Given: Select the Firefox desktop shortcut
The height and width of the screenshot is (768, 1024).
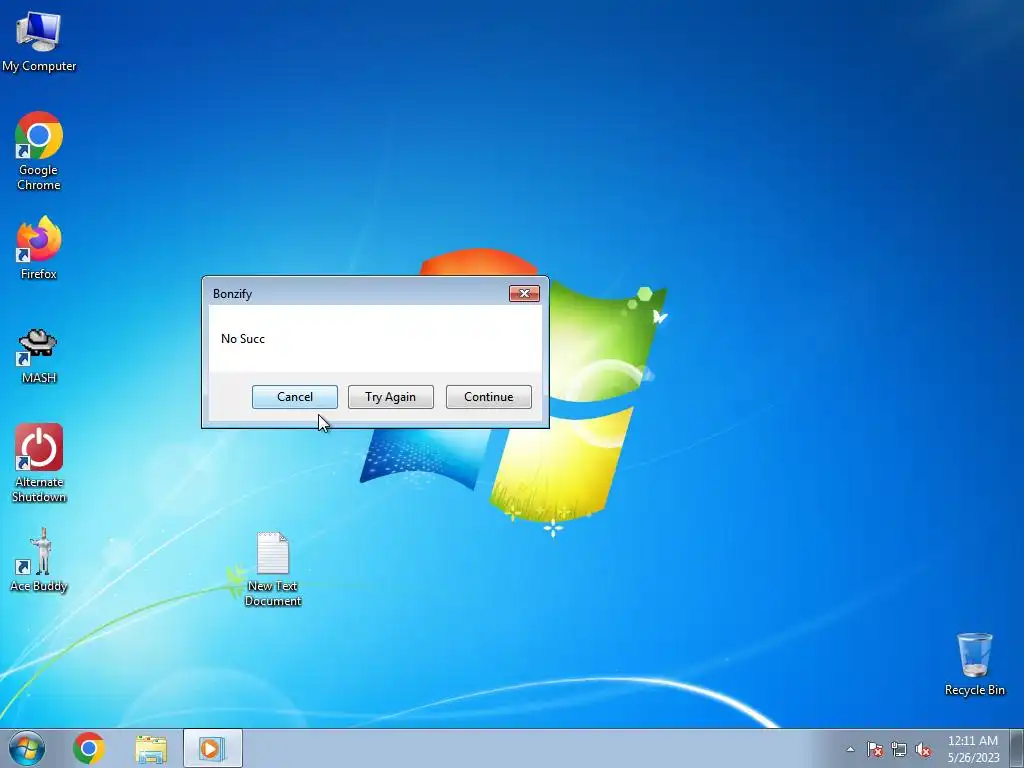Looking at the screenshot, I should click(x=39, y=248).
